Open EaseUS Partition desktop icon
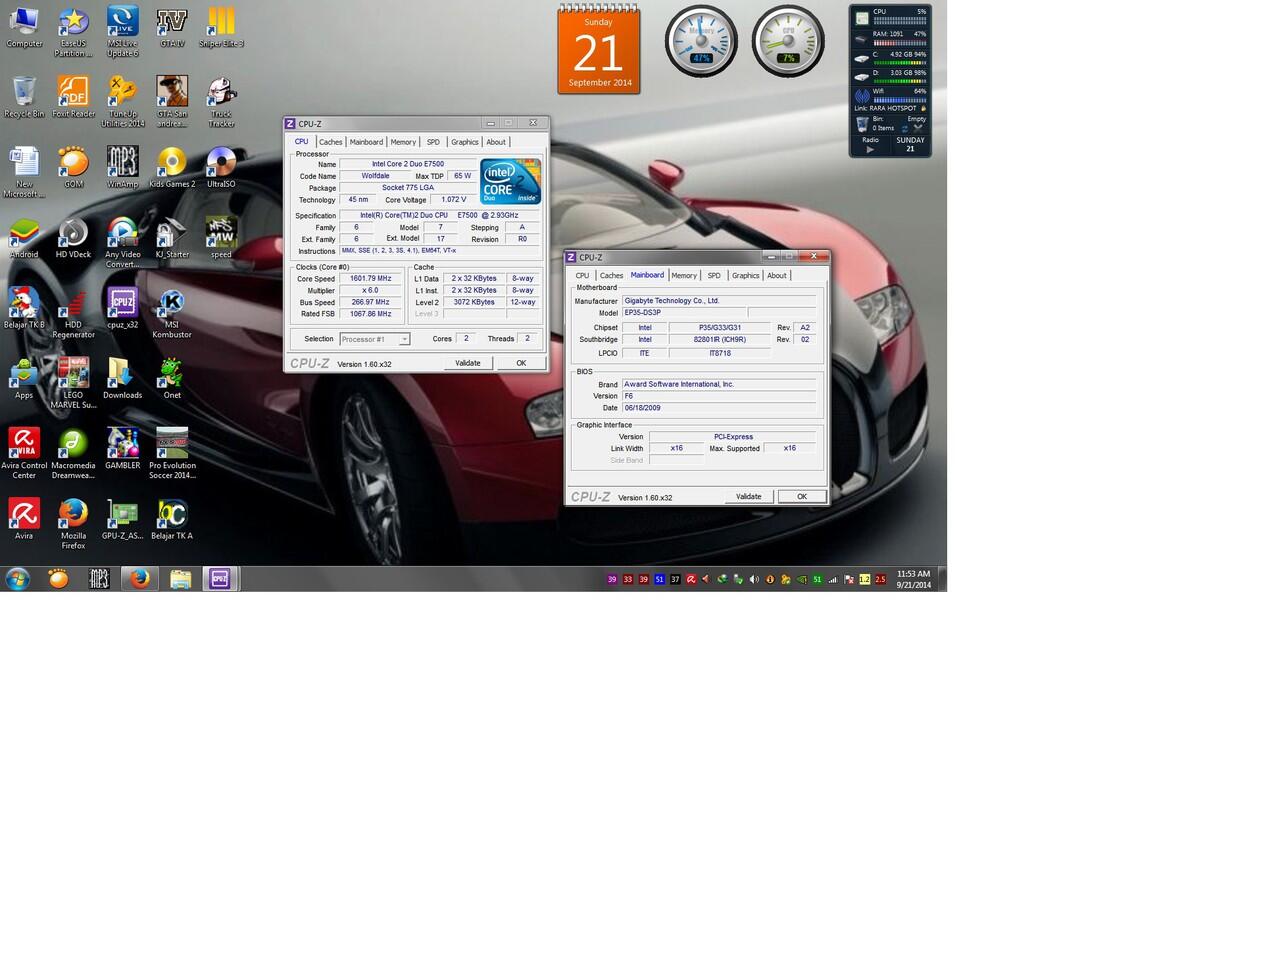Image resolution: width=1280 pixels, height=960 pixels. click(73, 31)
